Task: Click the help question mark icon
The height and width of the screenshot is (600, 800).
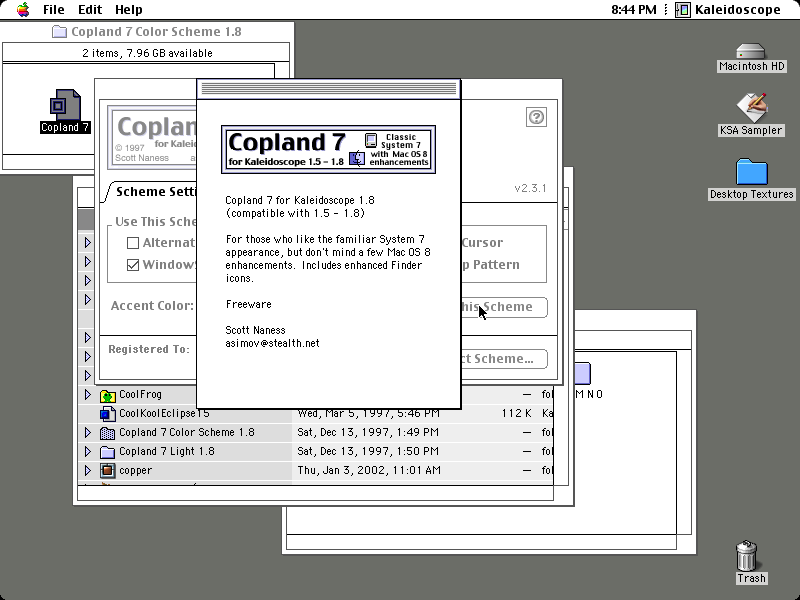Action: (536, 117)
